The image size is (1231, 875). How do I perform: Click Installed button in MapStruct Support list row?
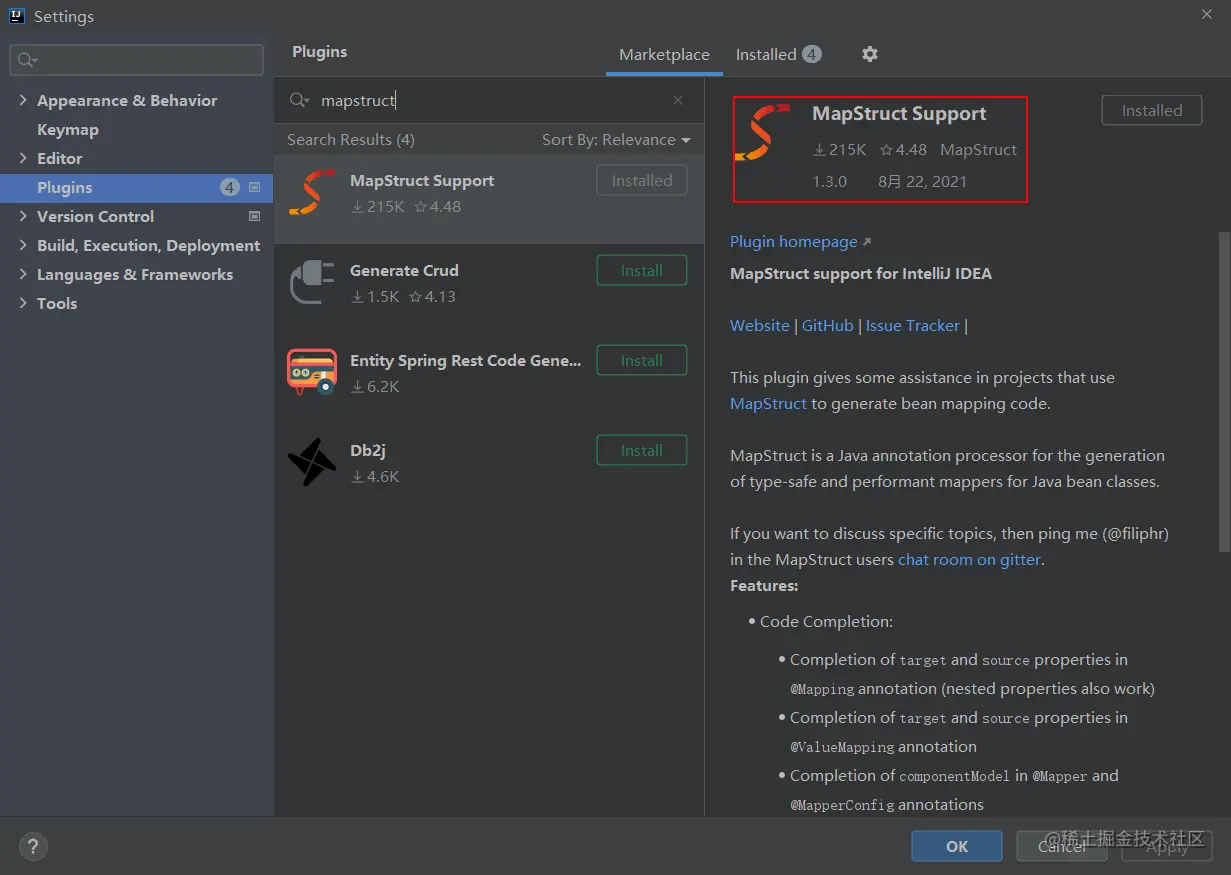(x=642, y=180)
